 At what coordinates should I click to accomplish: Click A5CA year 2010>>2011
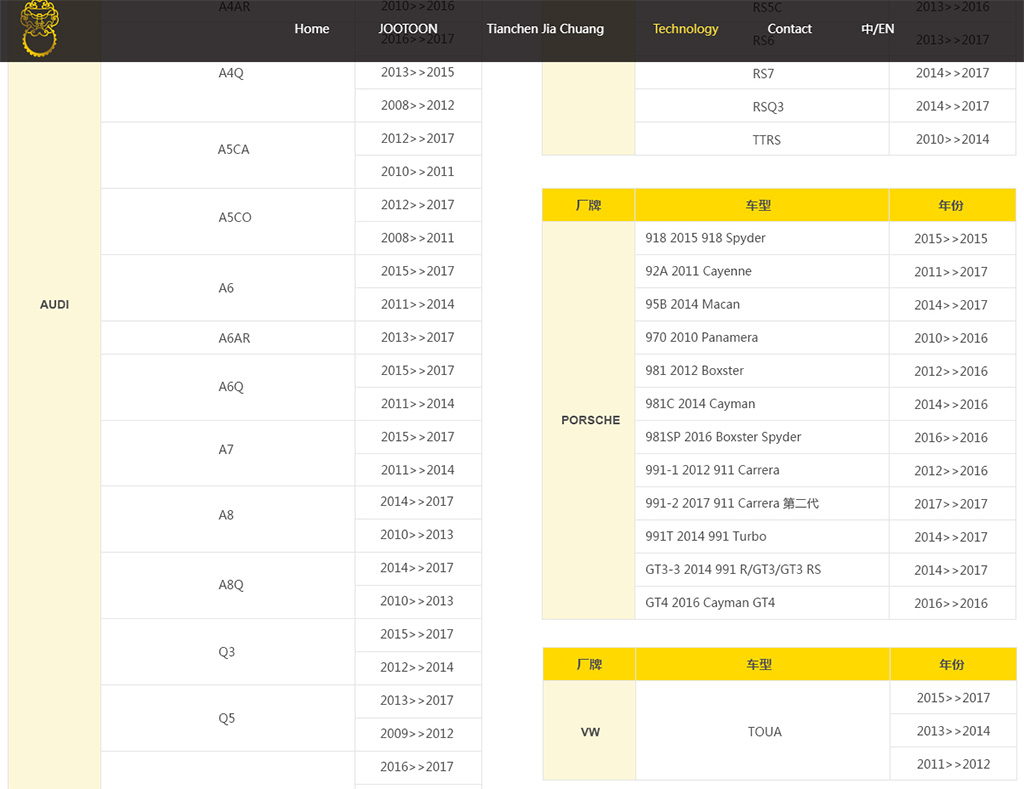pos(418,172)
